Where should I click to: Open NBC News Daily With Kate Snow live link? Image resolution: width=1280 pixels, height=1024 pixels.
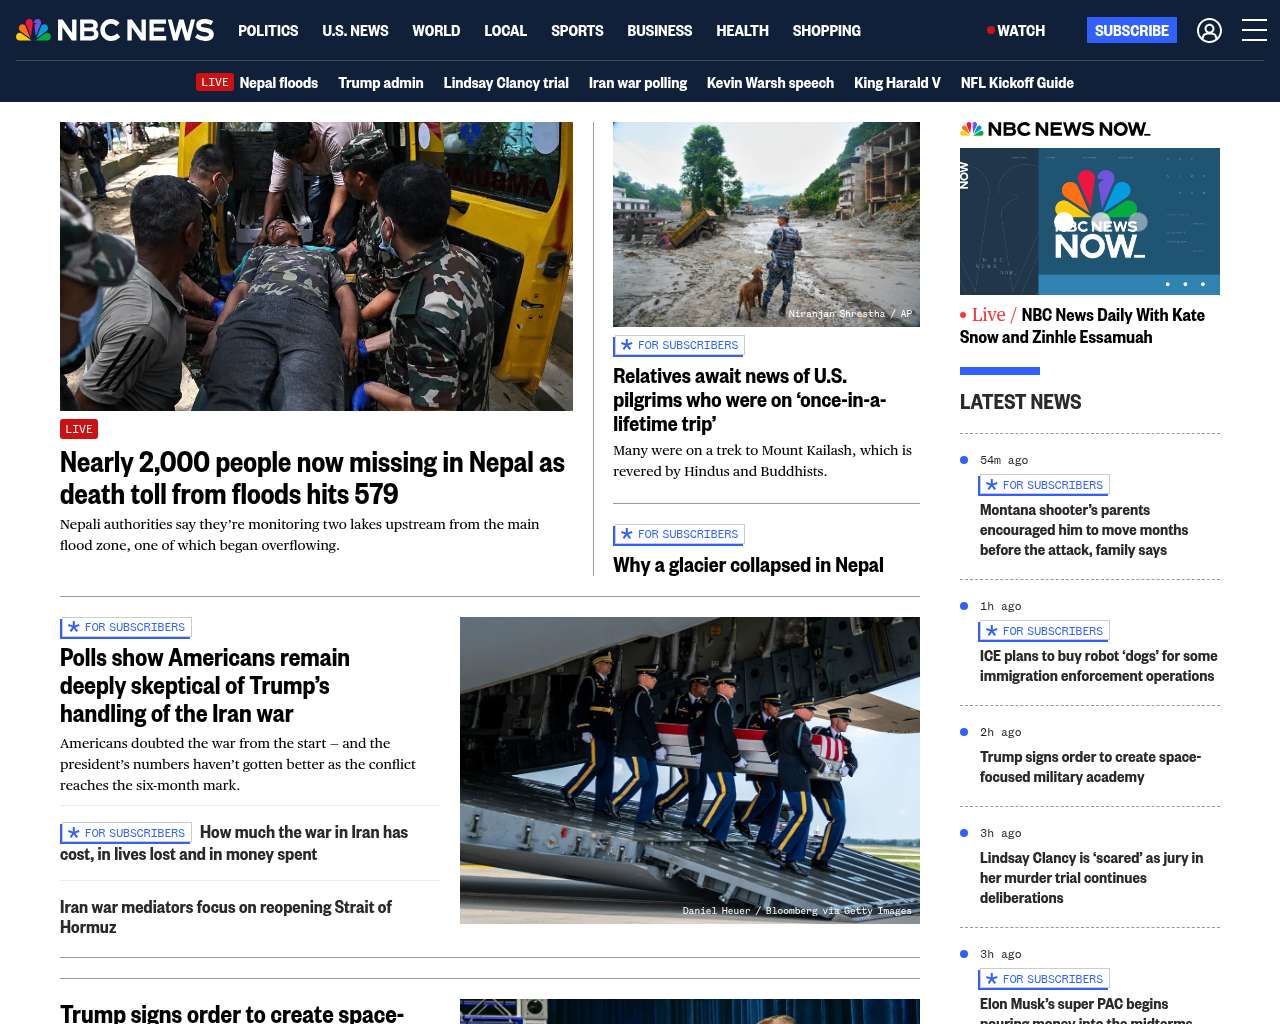(x=1082, y=326)
